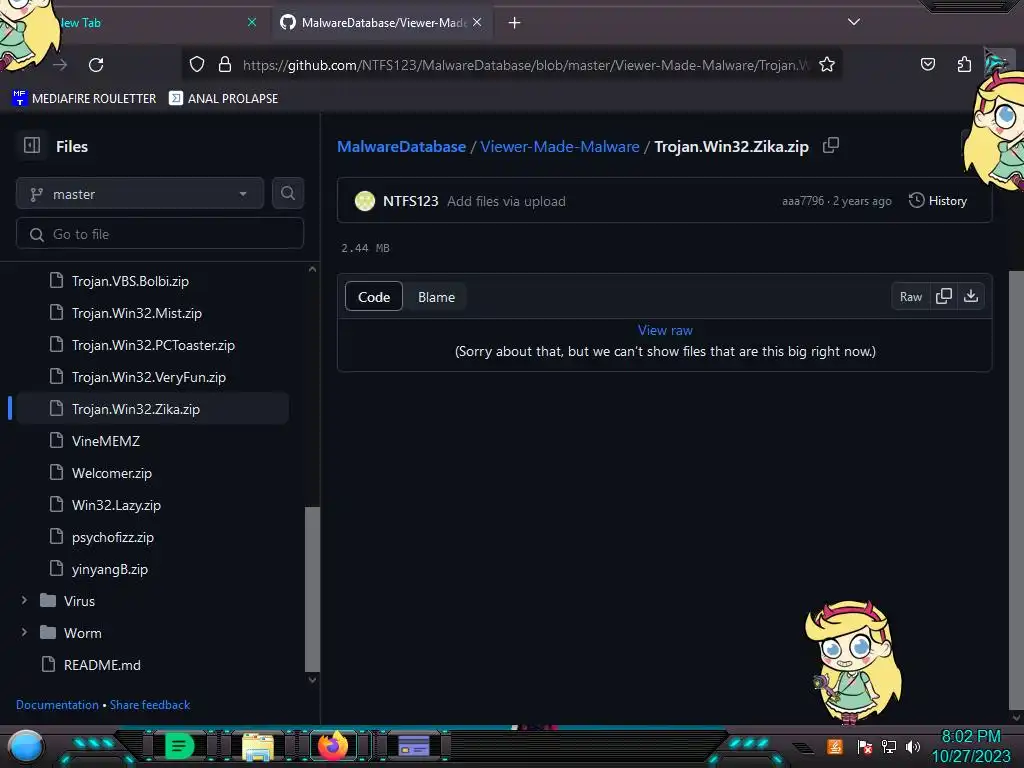This screenshot has width=1024, height=768.
Task: Select yinyangB.zip file
Action: (110, 569)
